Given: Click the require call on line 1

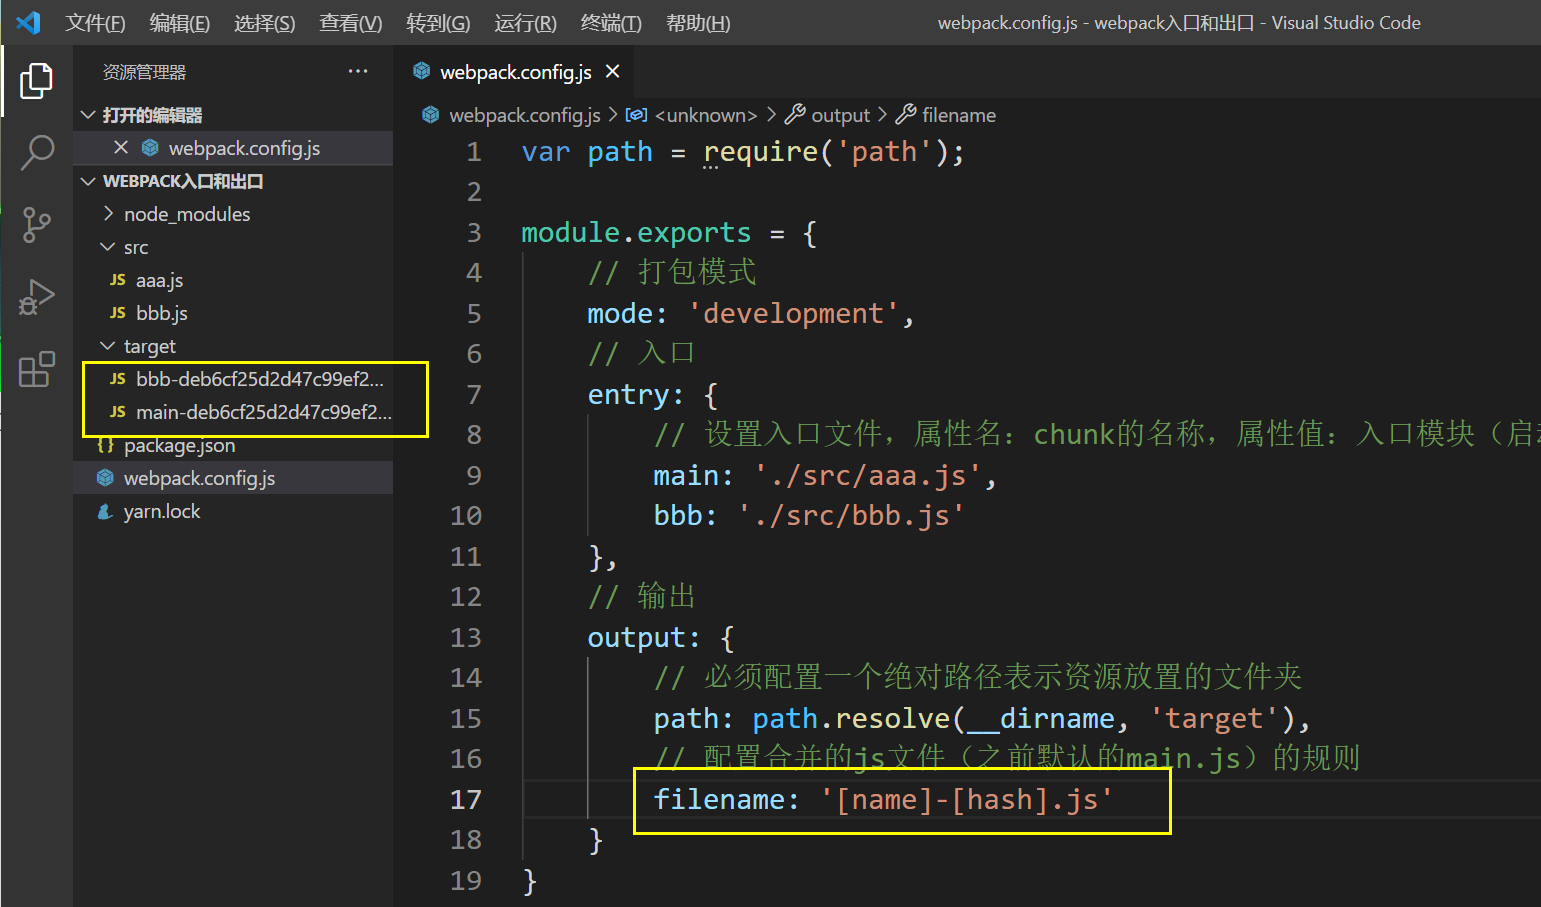Looking at the screenshot, I should [x=761, y=152].
